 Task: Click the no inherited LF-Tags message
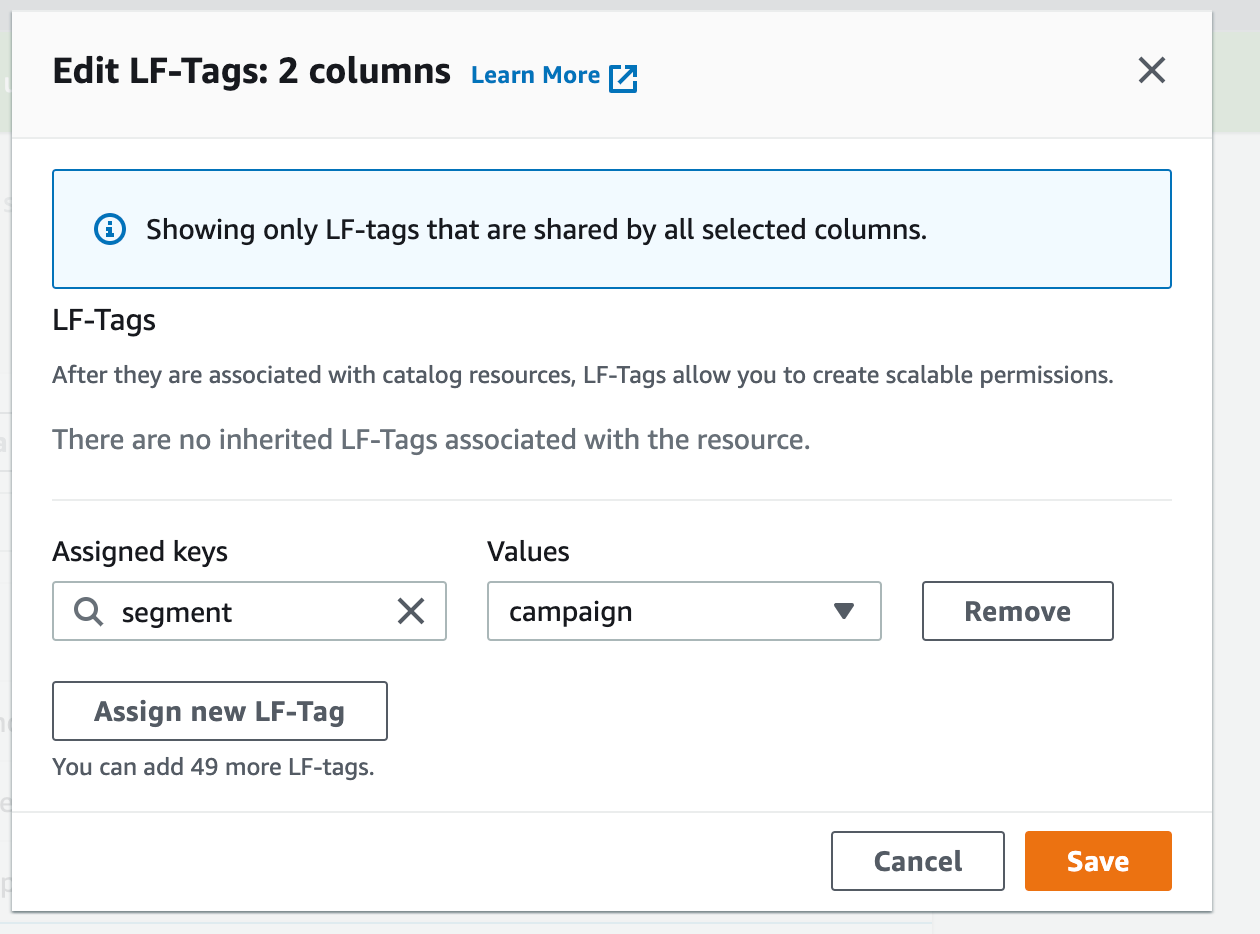tap(431, 439)
